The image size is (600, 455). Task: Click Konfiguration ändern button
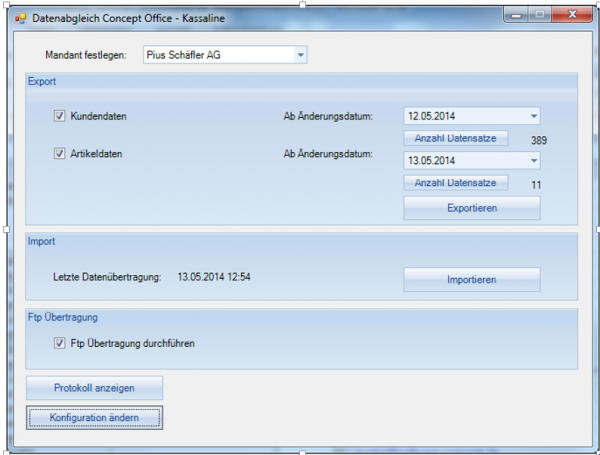[94, 417]
